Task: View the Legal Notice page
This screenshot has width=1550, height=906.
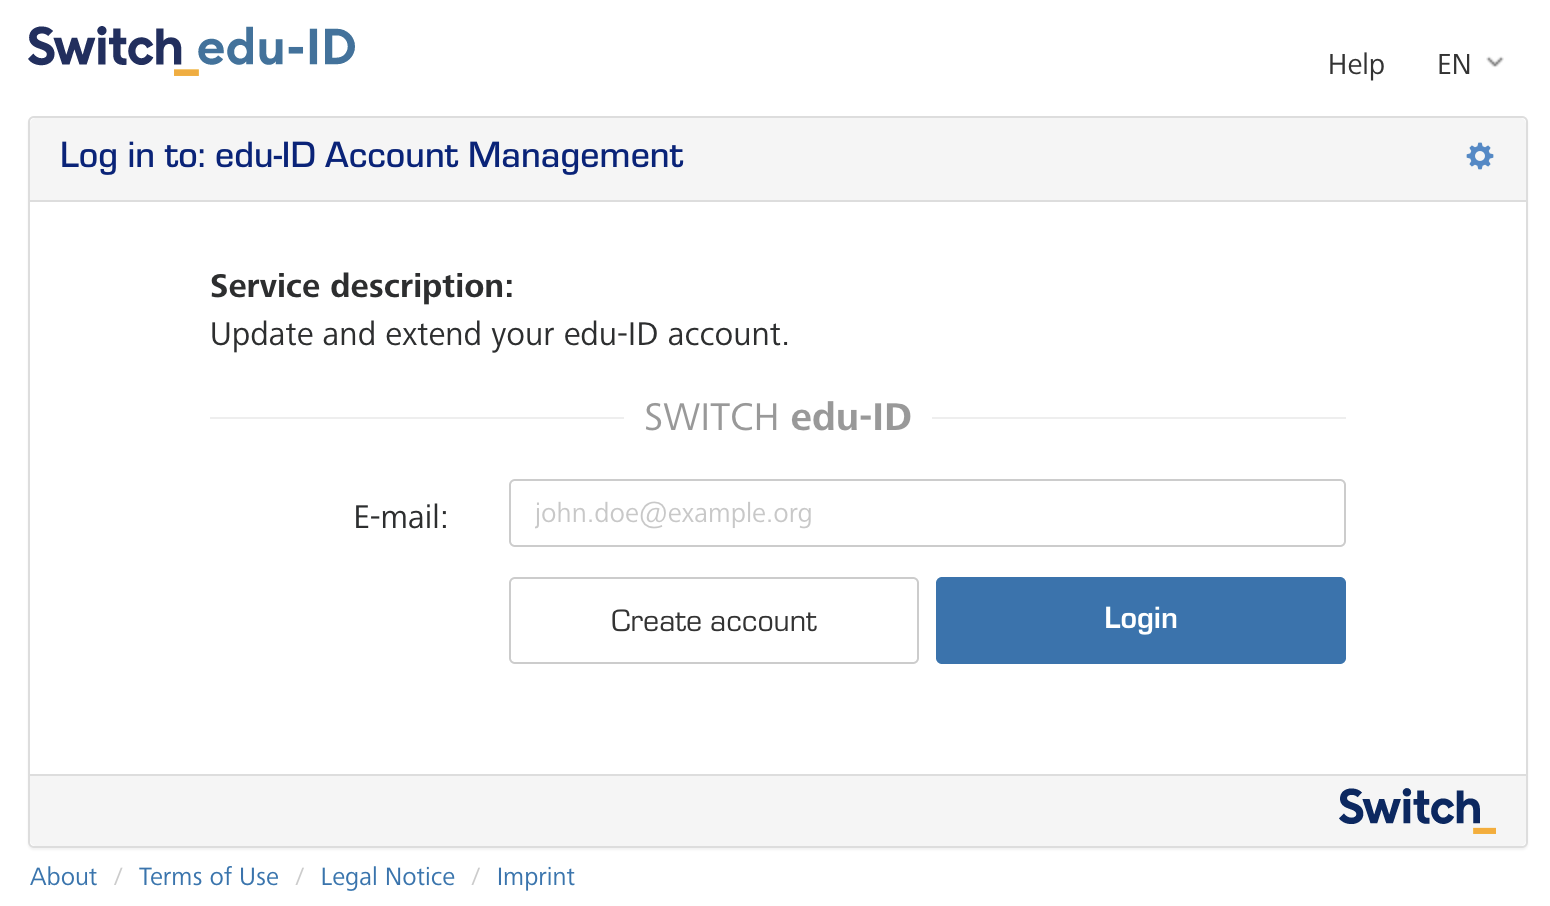Action: coord(387,877)
